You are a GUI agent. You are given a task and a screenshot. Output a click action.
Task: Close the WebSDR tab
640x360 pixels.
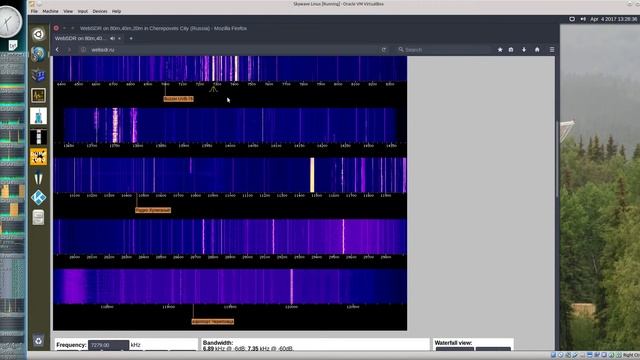tap(120, 38)
